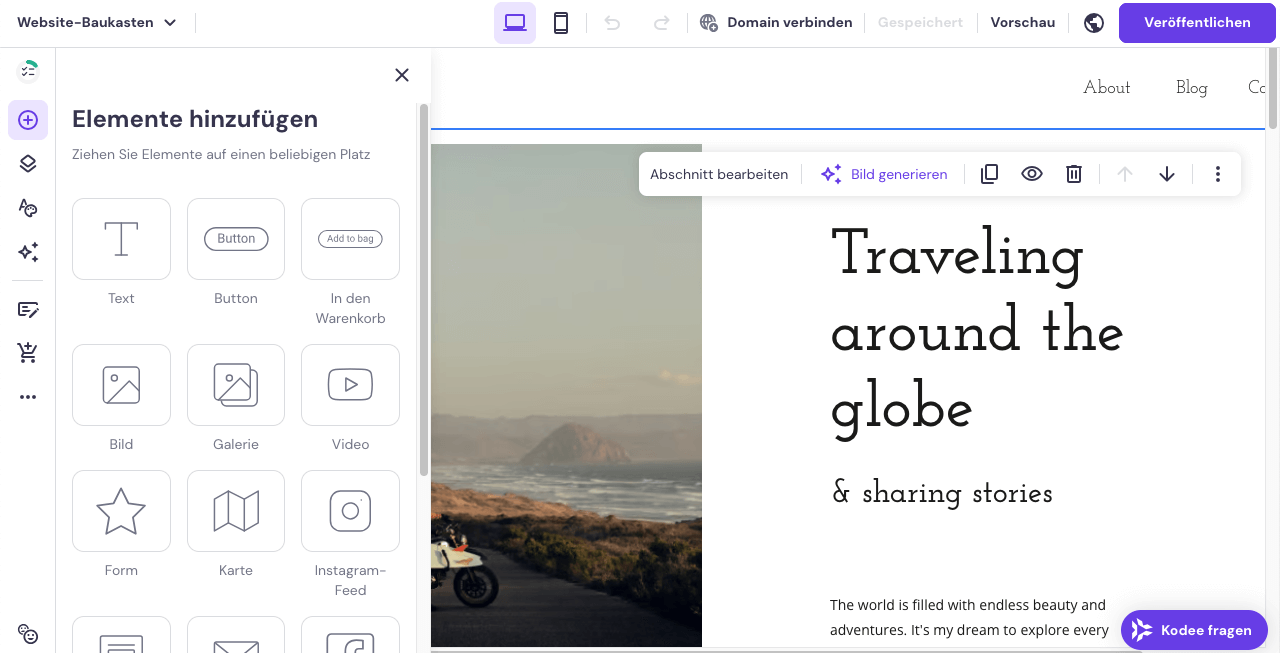The width and height of the screenshot is (1280, 653).
Task: Click the undo arrow icon
Action: click(612, 22)
